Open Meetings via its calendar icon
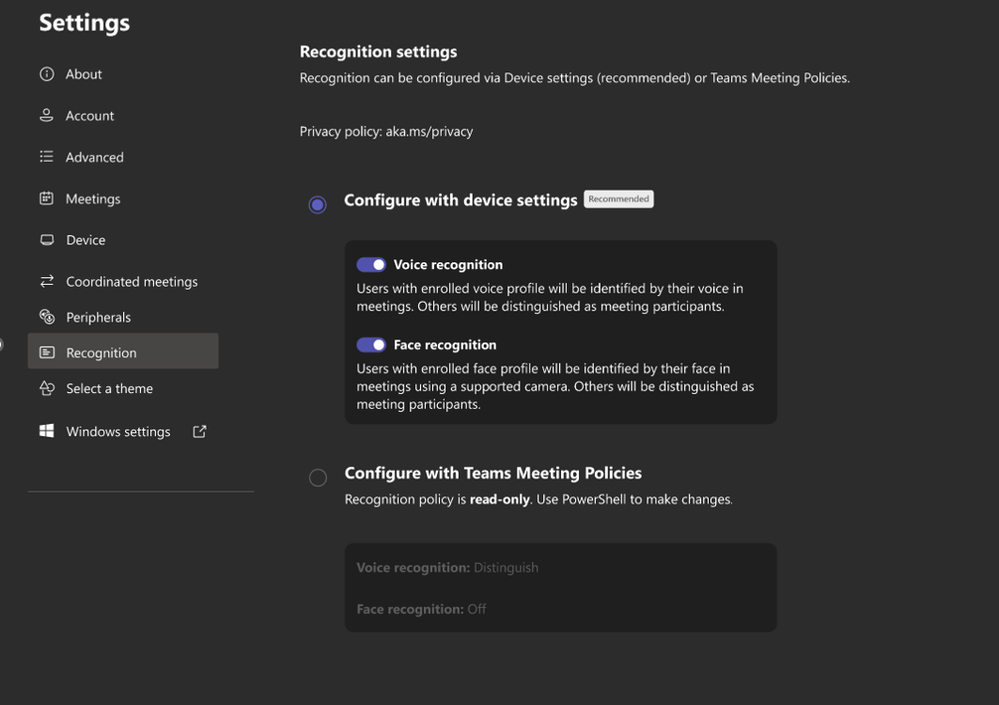The image size is (999, 705). coord(46,198)
